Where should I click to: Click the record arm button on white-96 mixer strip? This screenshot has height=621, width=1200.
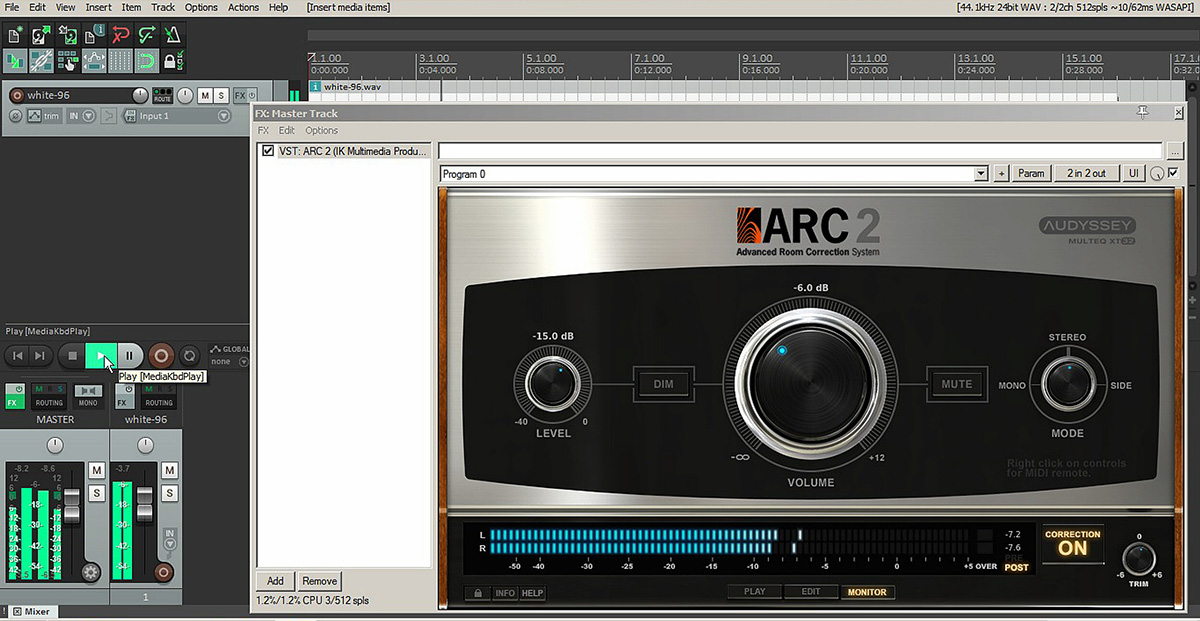coord(164,573)
